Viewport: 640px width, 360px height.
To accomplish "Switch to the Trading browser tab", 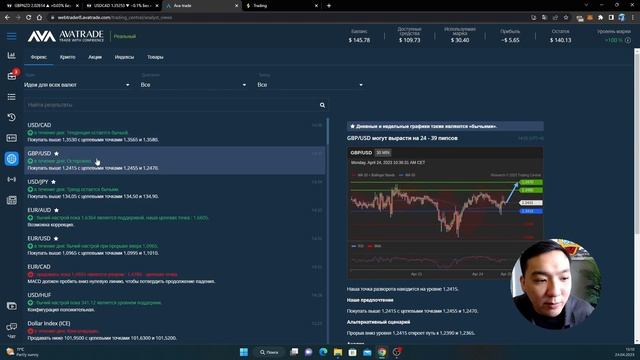I will point(282,6).
